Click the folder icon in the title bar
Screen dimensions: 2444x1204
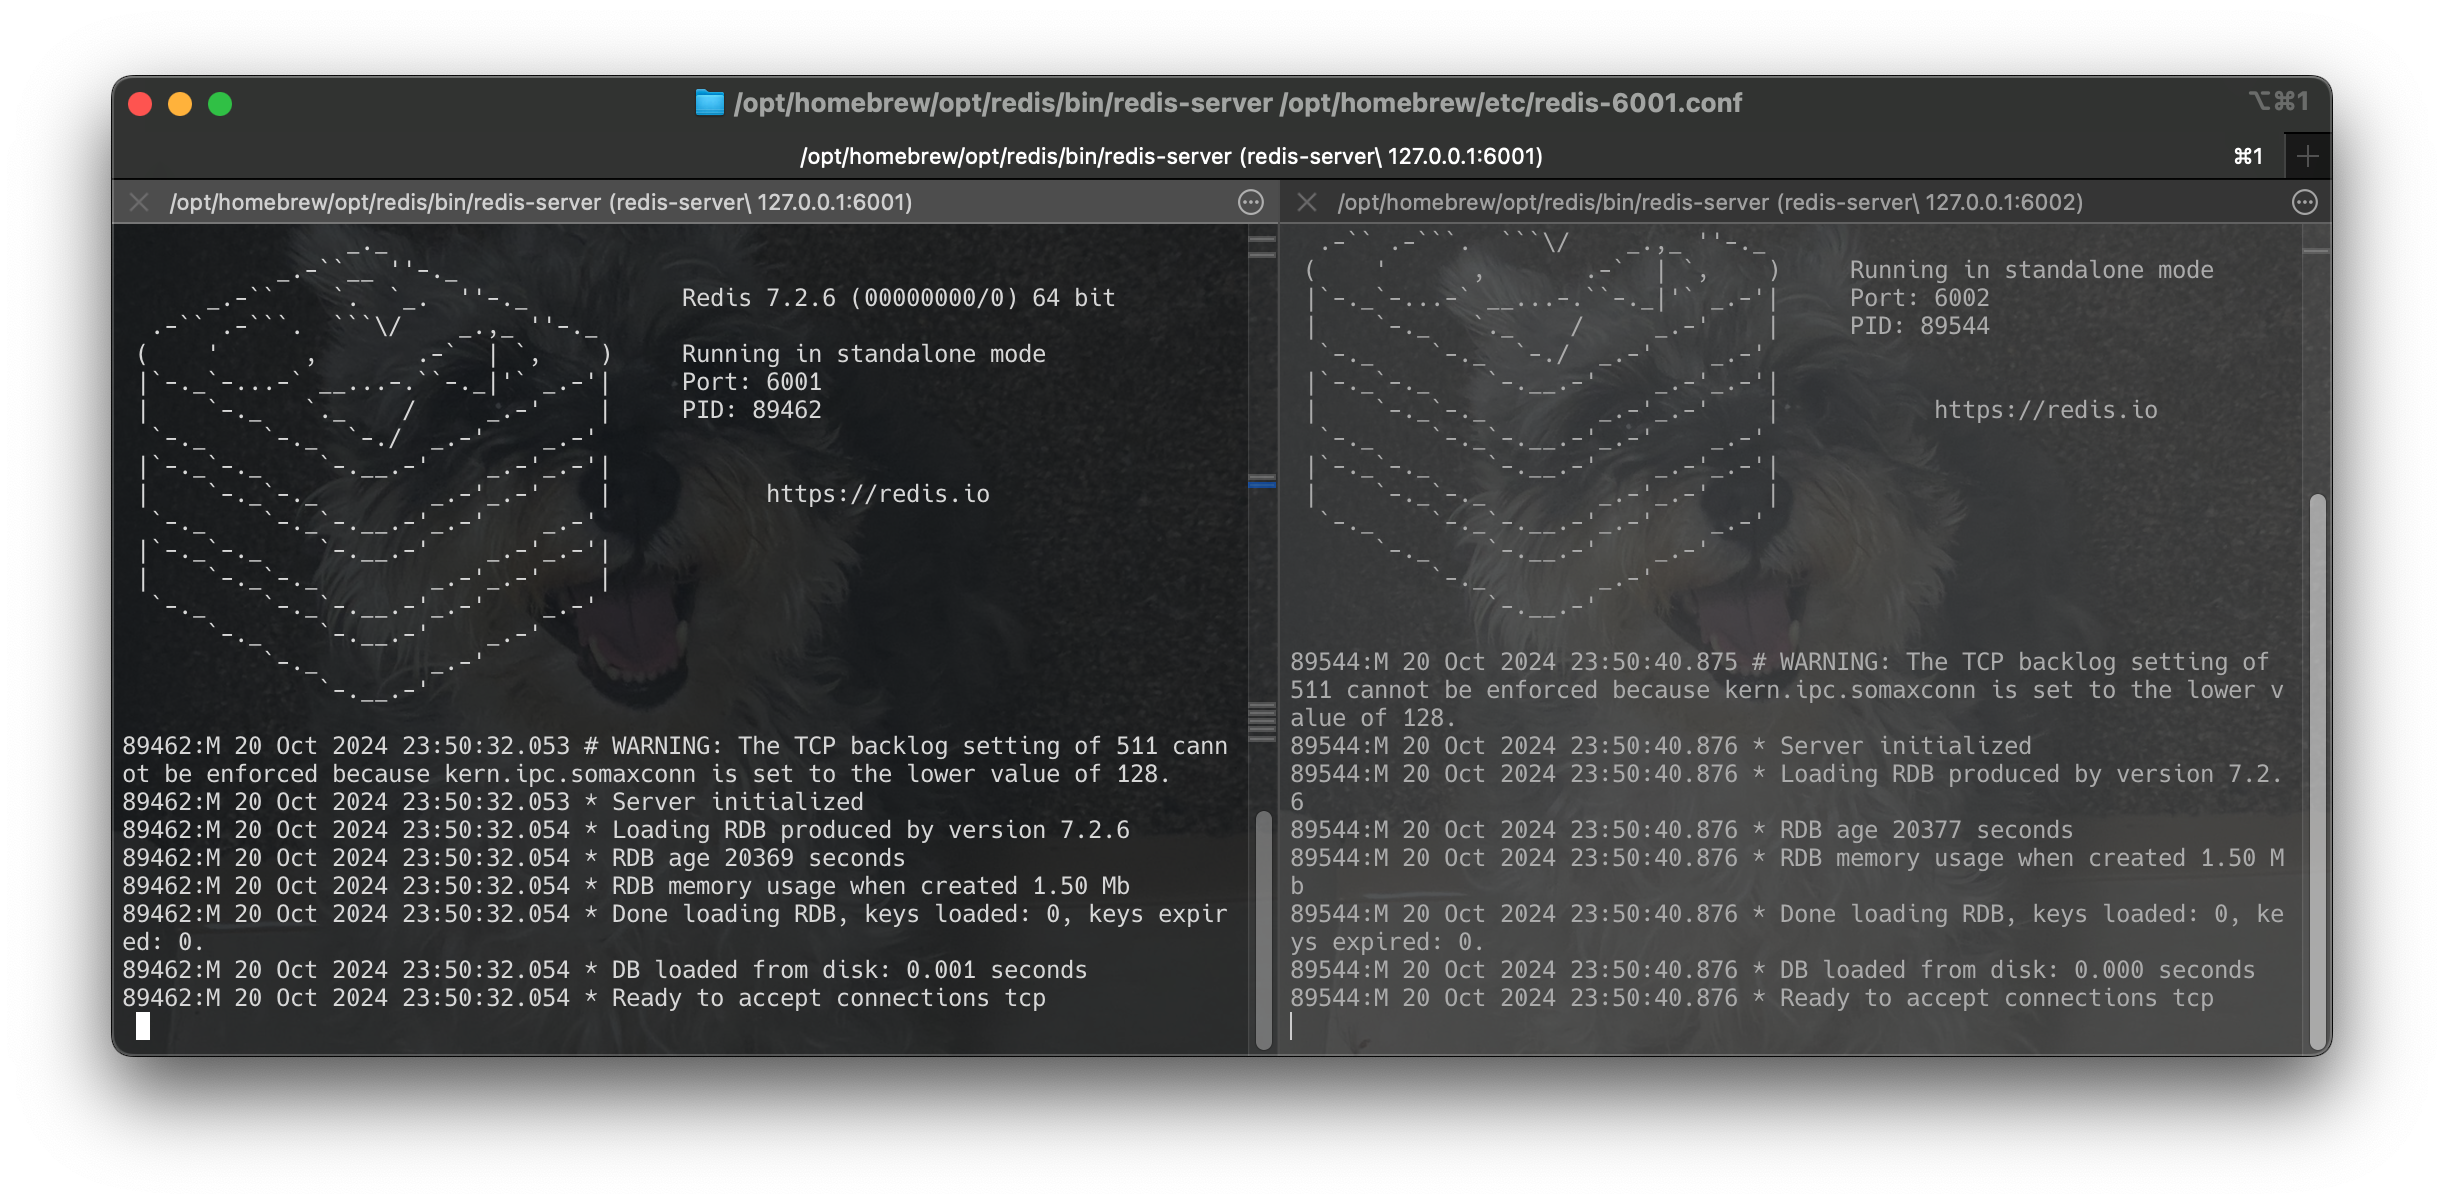pyautogui.click(x=711, y=102)
